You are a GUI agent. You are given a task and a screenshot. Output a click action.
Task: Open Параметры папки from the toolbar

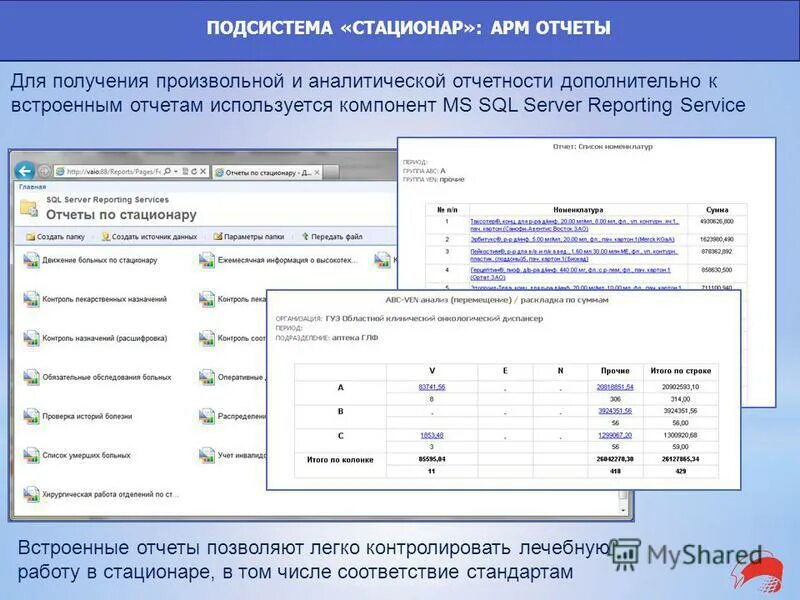(x=252, y=237)
